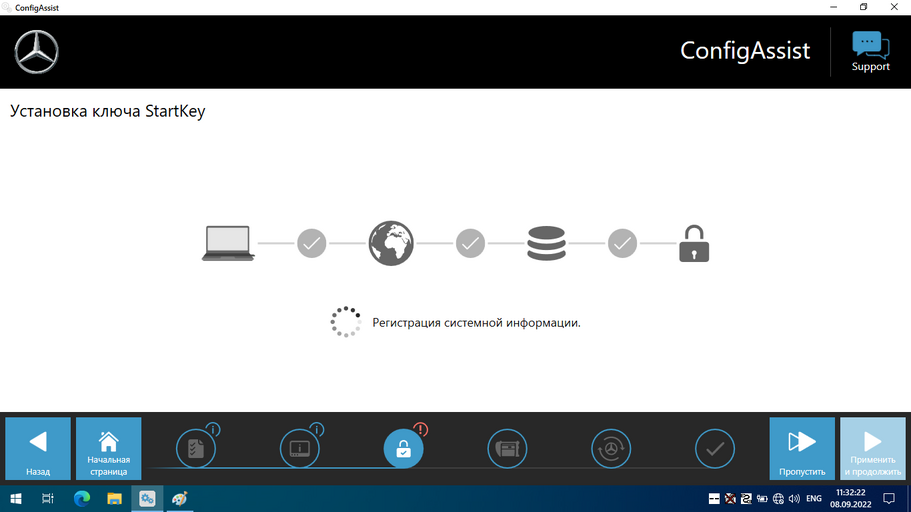This screenshot has height=512, width=911.
Task: Click heading 'Установка ключа StartKey'
Action: [107, 111]
